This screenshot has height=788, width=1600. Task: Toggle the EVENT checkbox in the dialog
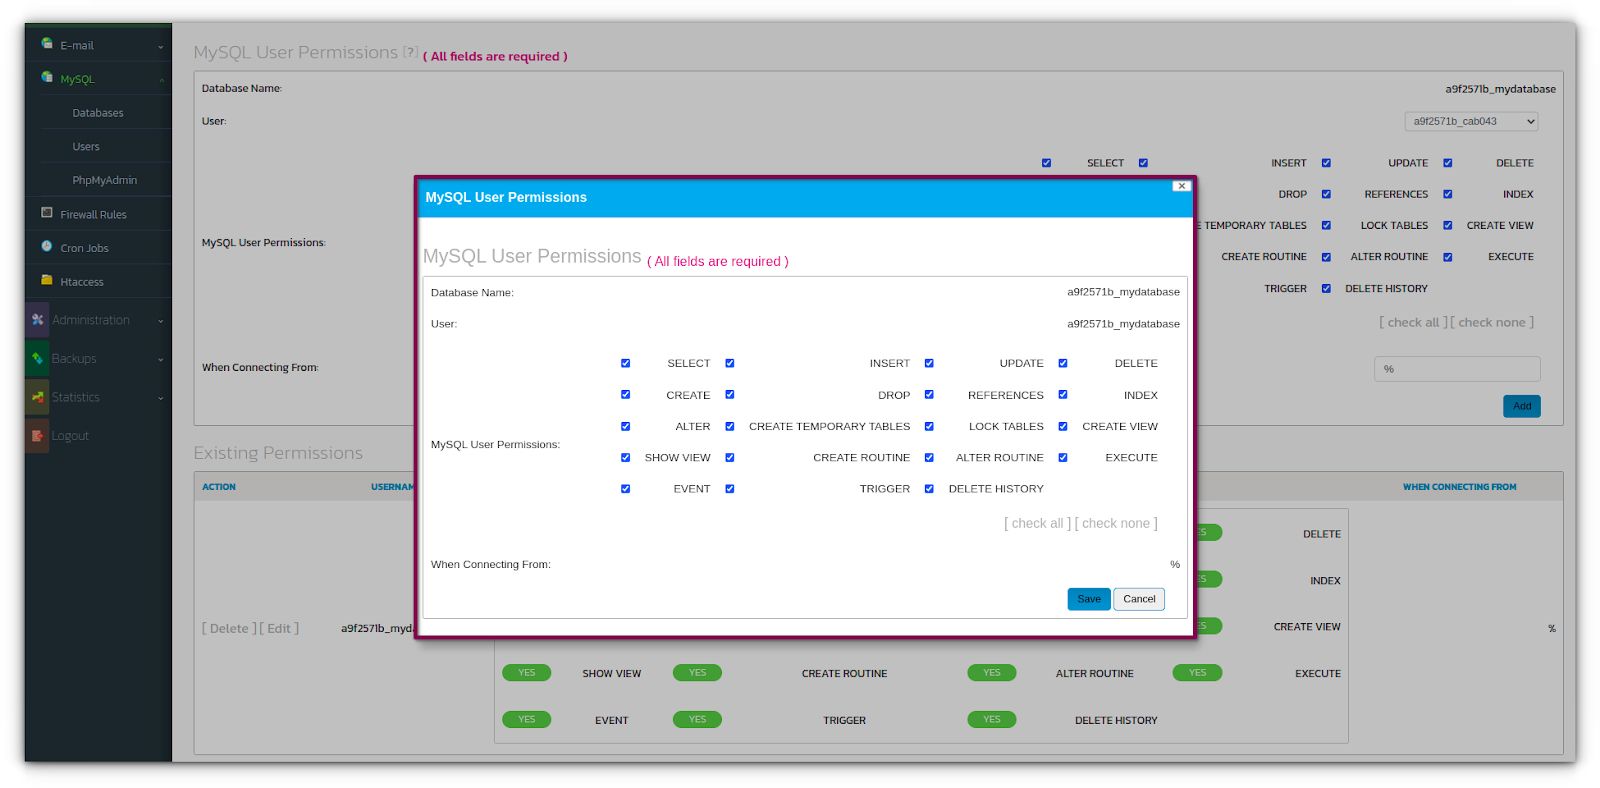(x=626, y=489)
